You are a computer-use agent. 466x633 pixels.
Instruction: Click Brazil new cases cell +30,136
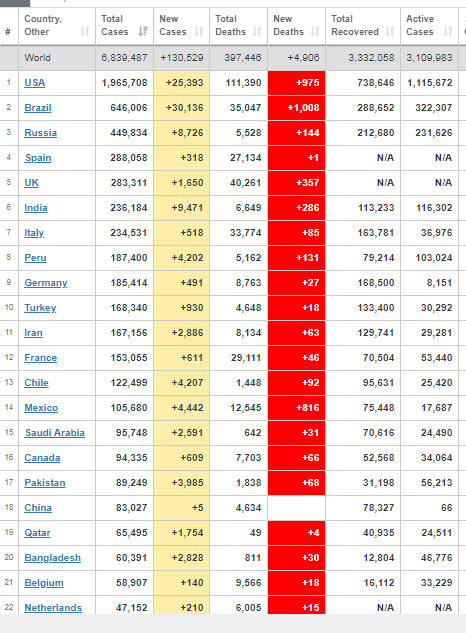click(181, 108)
